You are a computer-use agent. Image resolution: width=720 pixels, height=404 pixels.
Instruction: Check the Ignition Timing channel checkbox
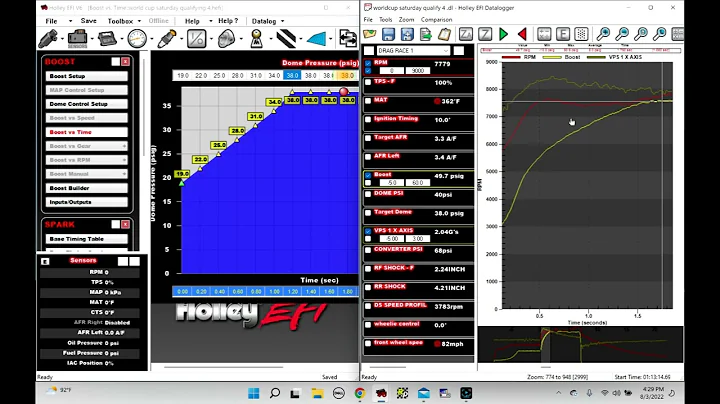pos(368,119)
